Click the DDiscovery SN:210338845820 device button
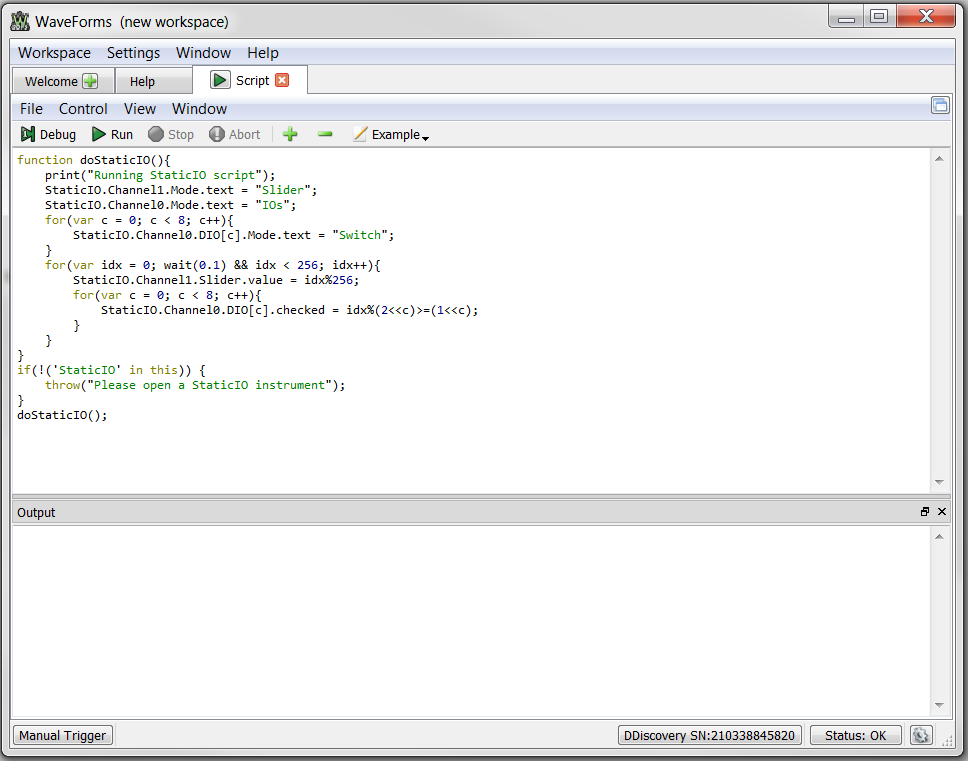This screenshot has height=761, width=968. (x=709, y=736)
